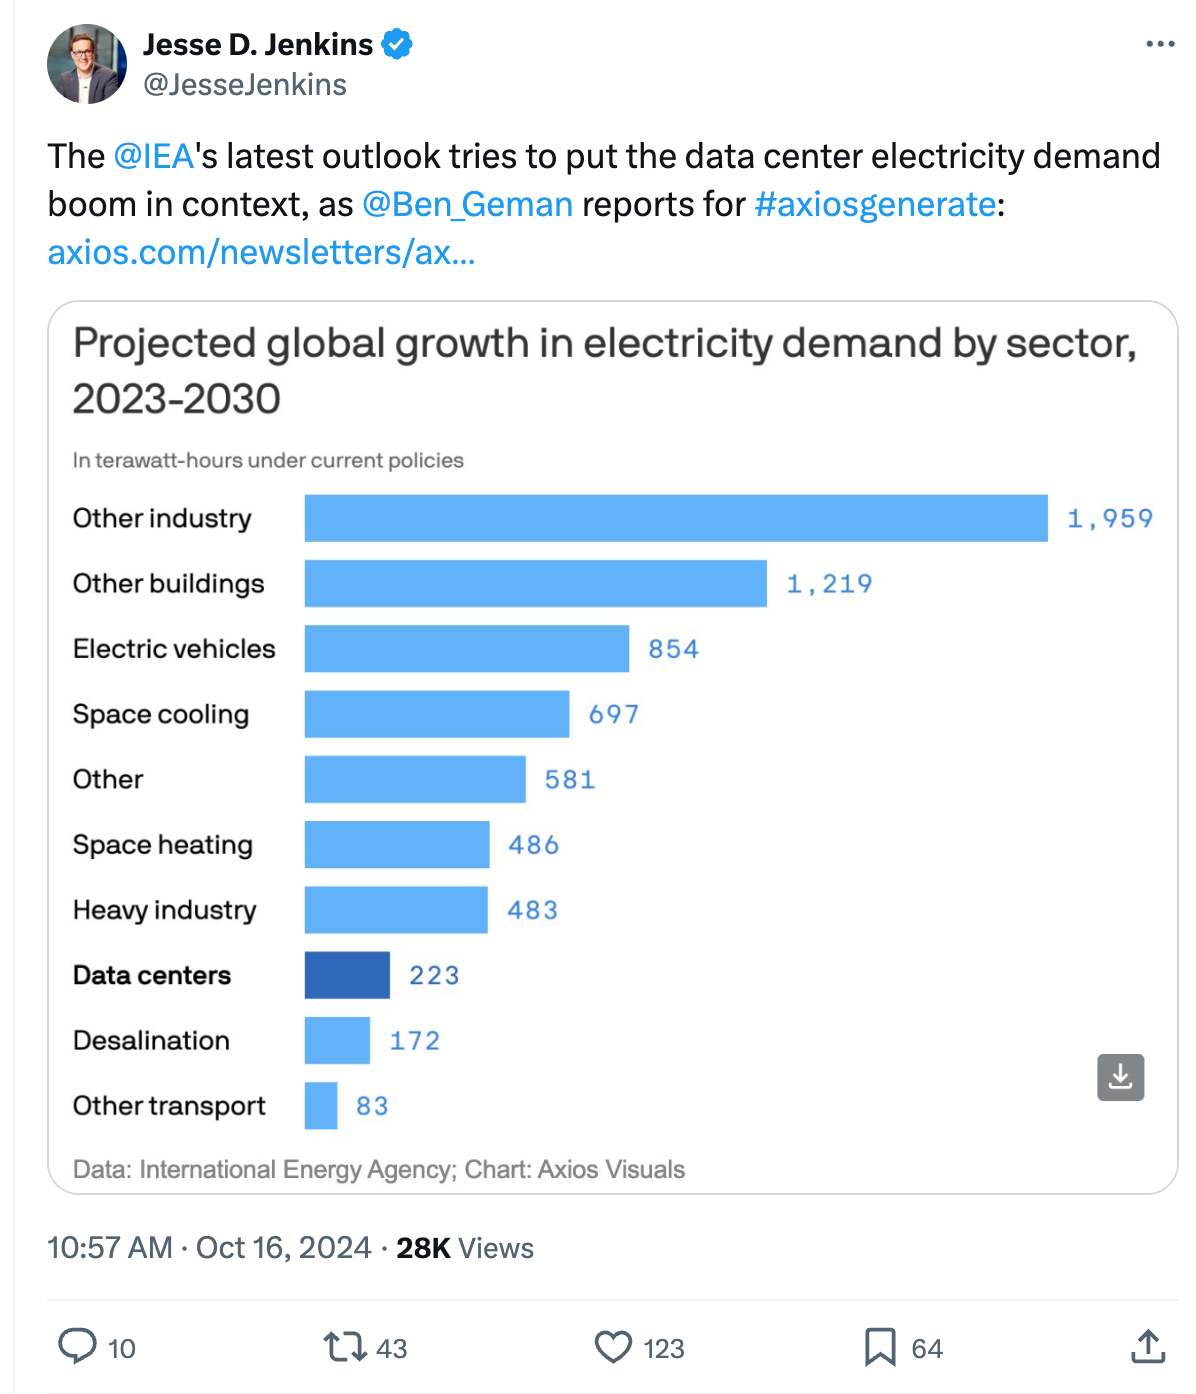This screenshot has width=1196, height=1394.
Task: View the 43 reposts count
Action: [x=390, y=1348]
